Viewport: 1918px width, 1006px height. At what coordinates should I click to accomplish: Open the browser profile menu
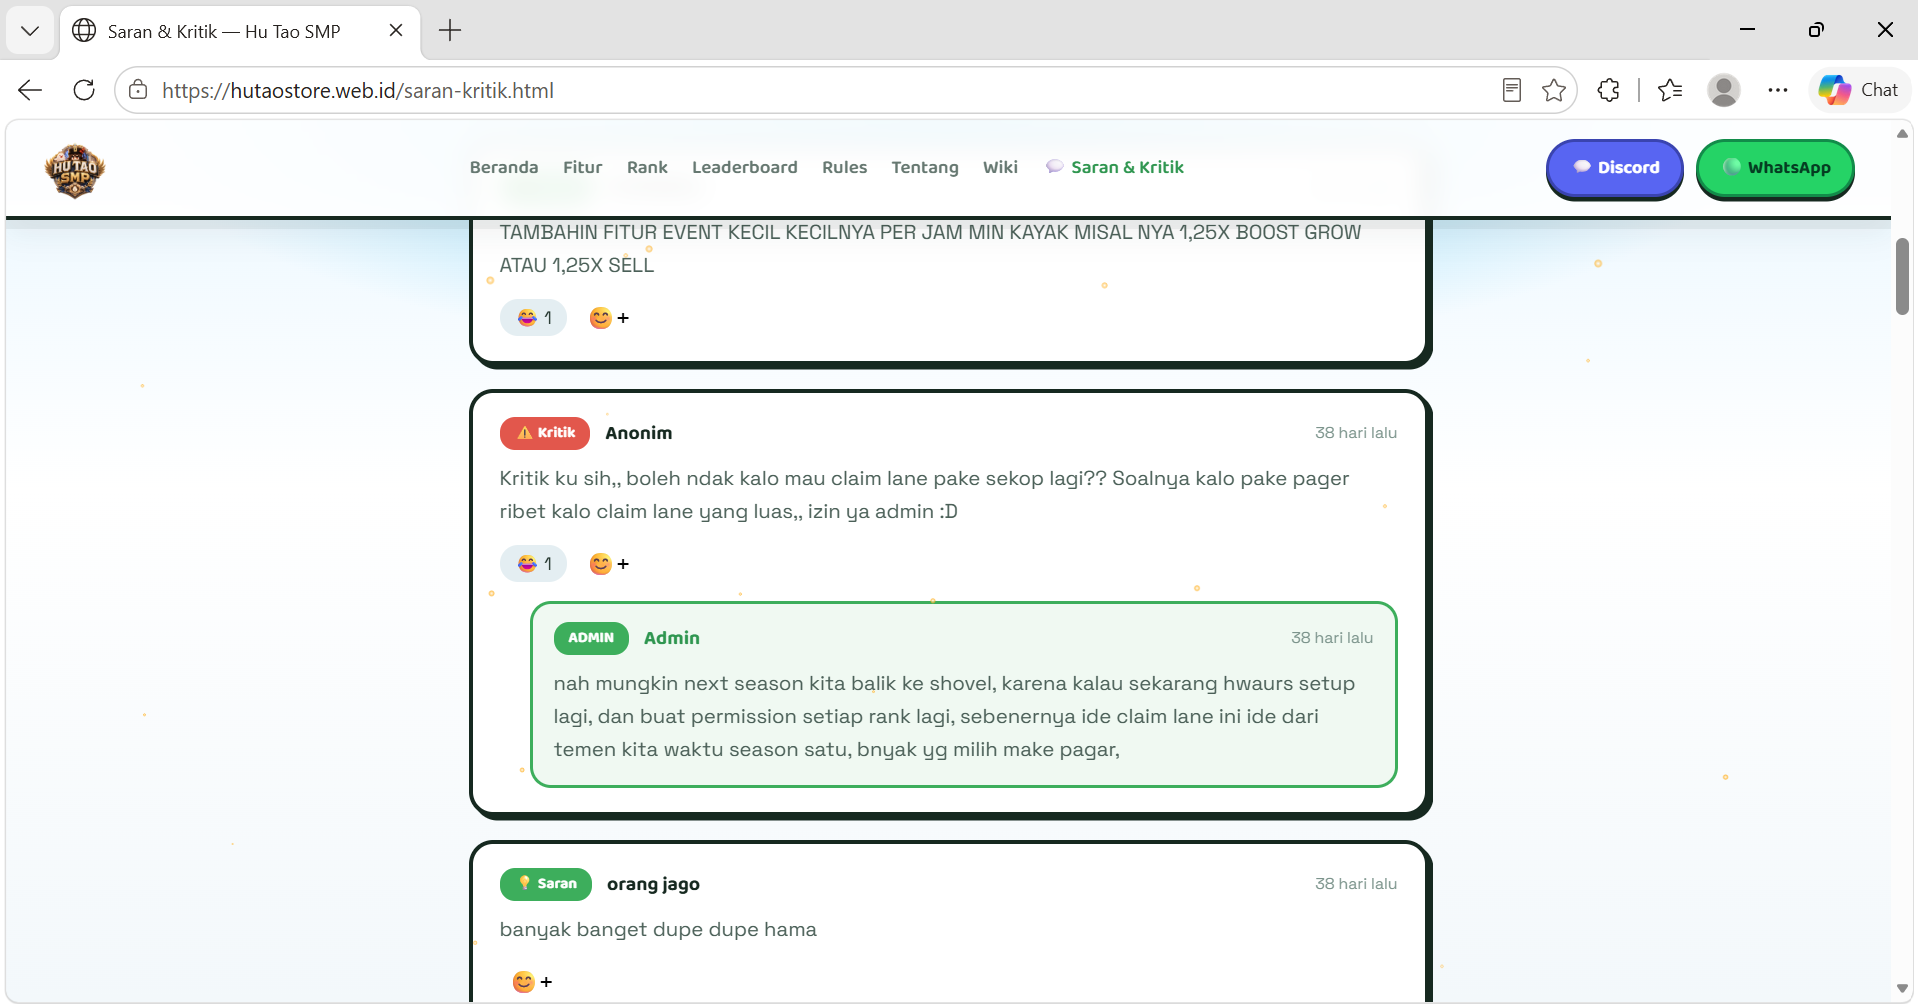click(x=1724, y=90)
